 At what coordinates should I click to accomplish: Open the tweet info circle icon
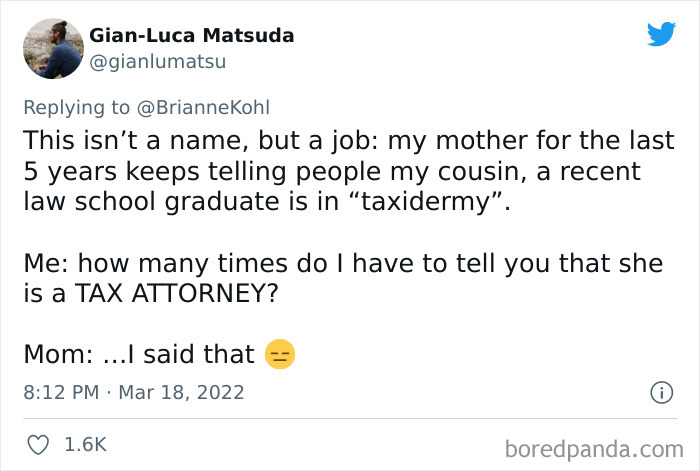click(660, 393)
